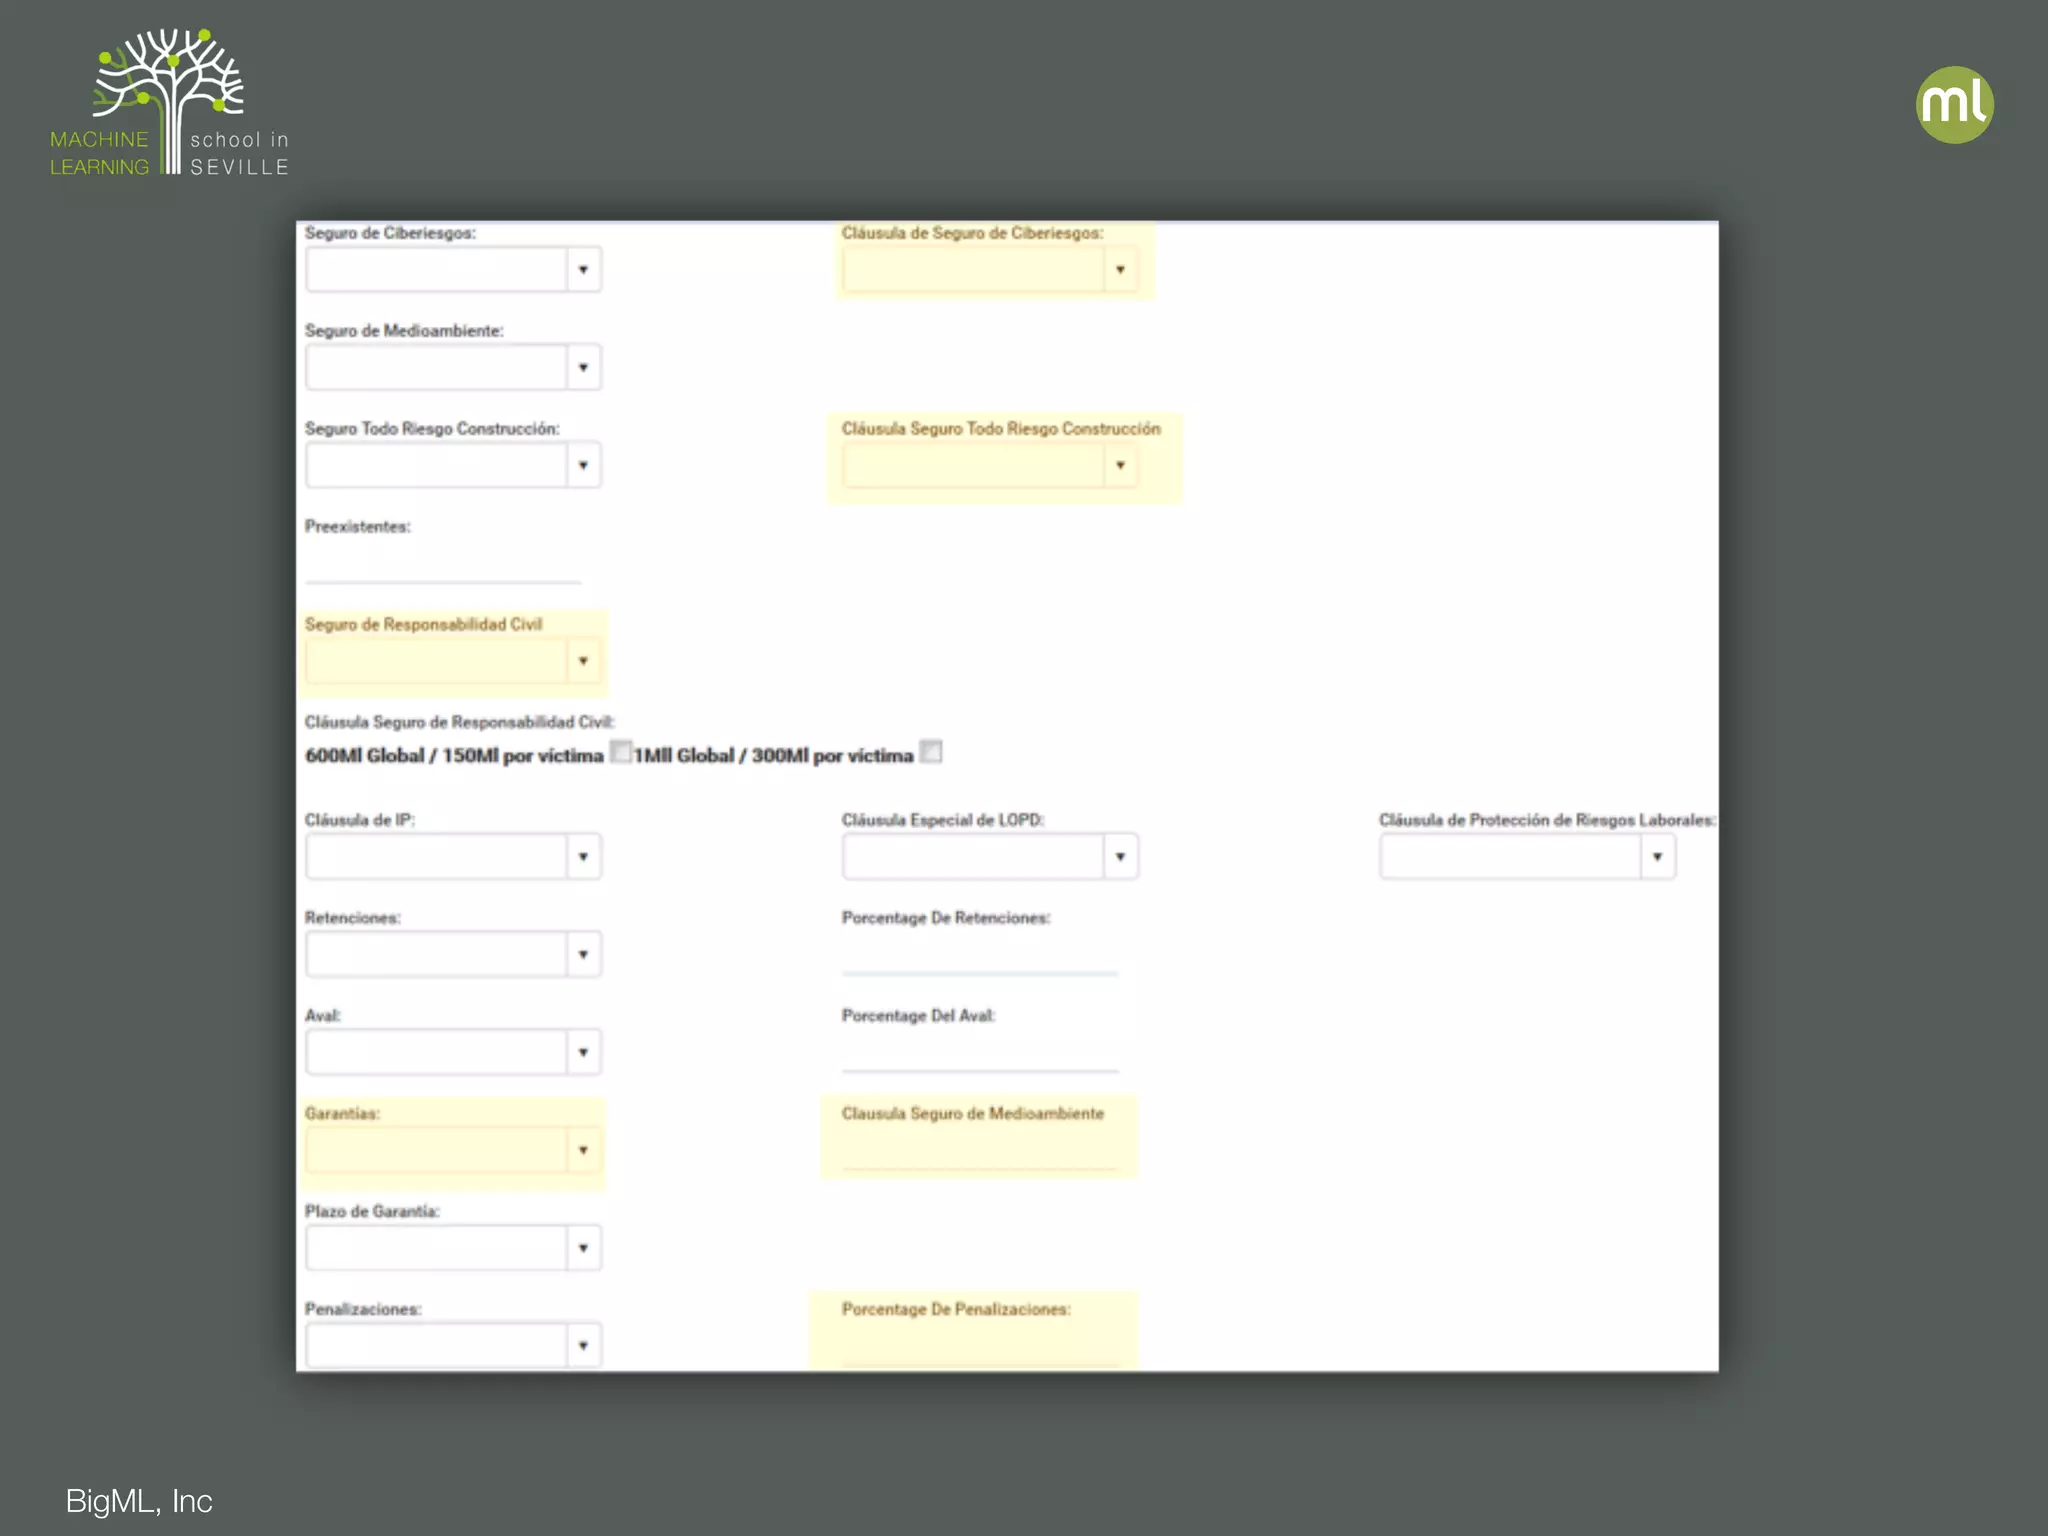Screen dimensions: 2048x1536
Task: Expand the Aval dropdown
Action: pyautogui.click(x=583, y=1053)
